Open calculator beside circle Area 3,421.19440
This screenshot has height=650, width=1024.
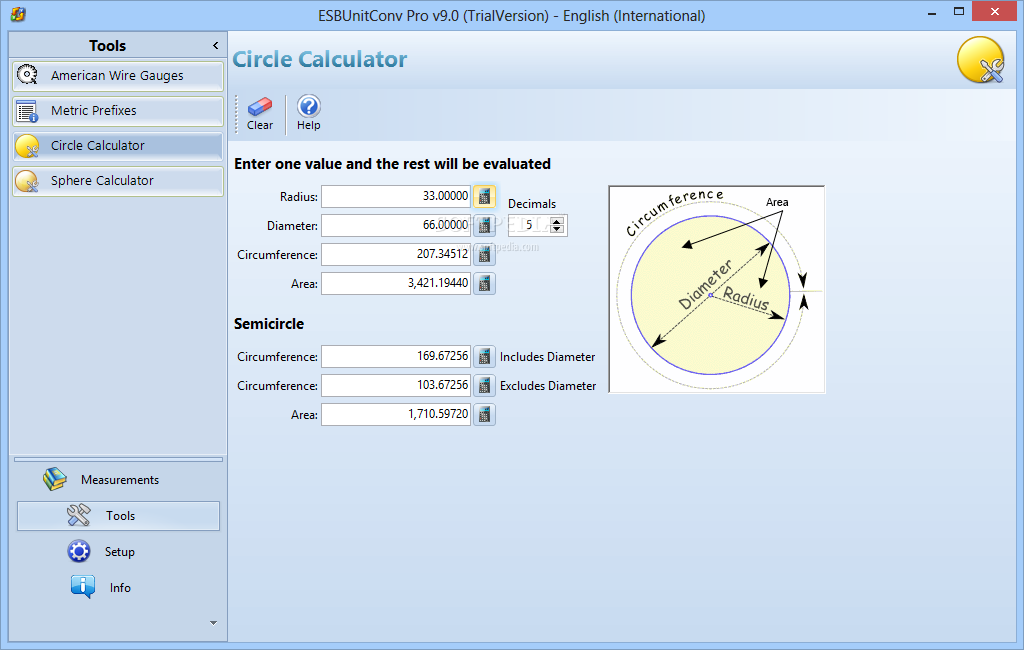(485, 284)
